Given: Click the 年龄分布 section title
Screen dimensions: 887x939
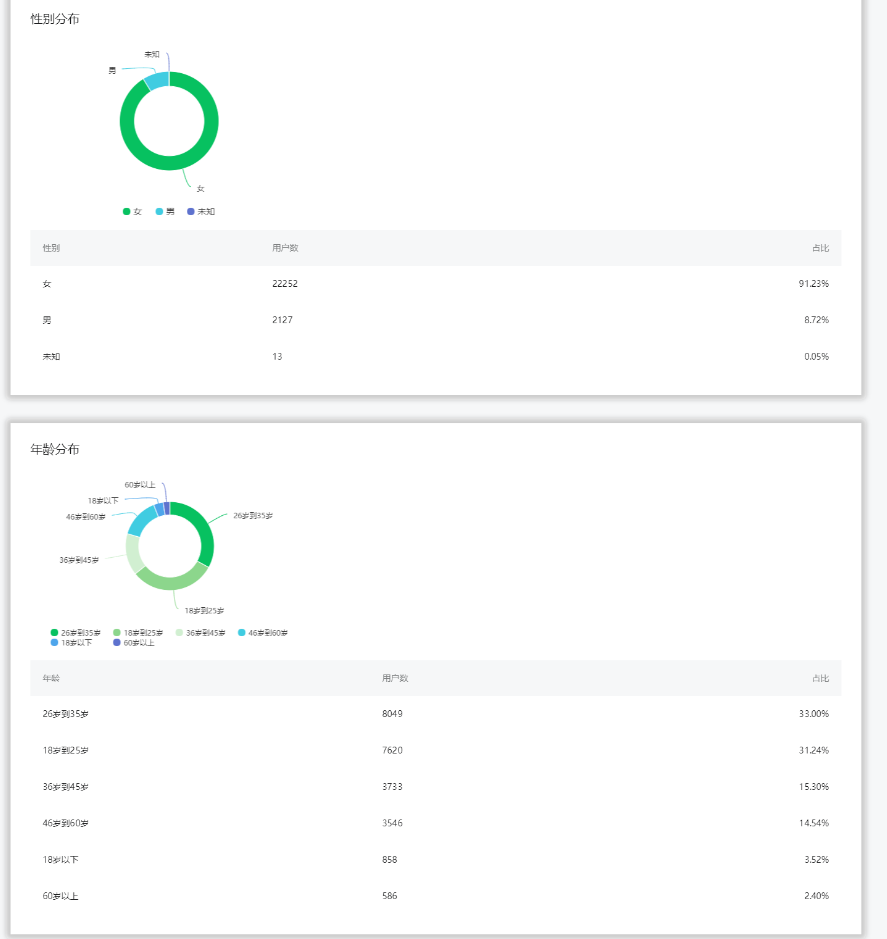Looking at the screenshot, I should coord(55,449).
